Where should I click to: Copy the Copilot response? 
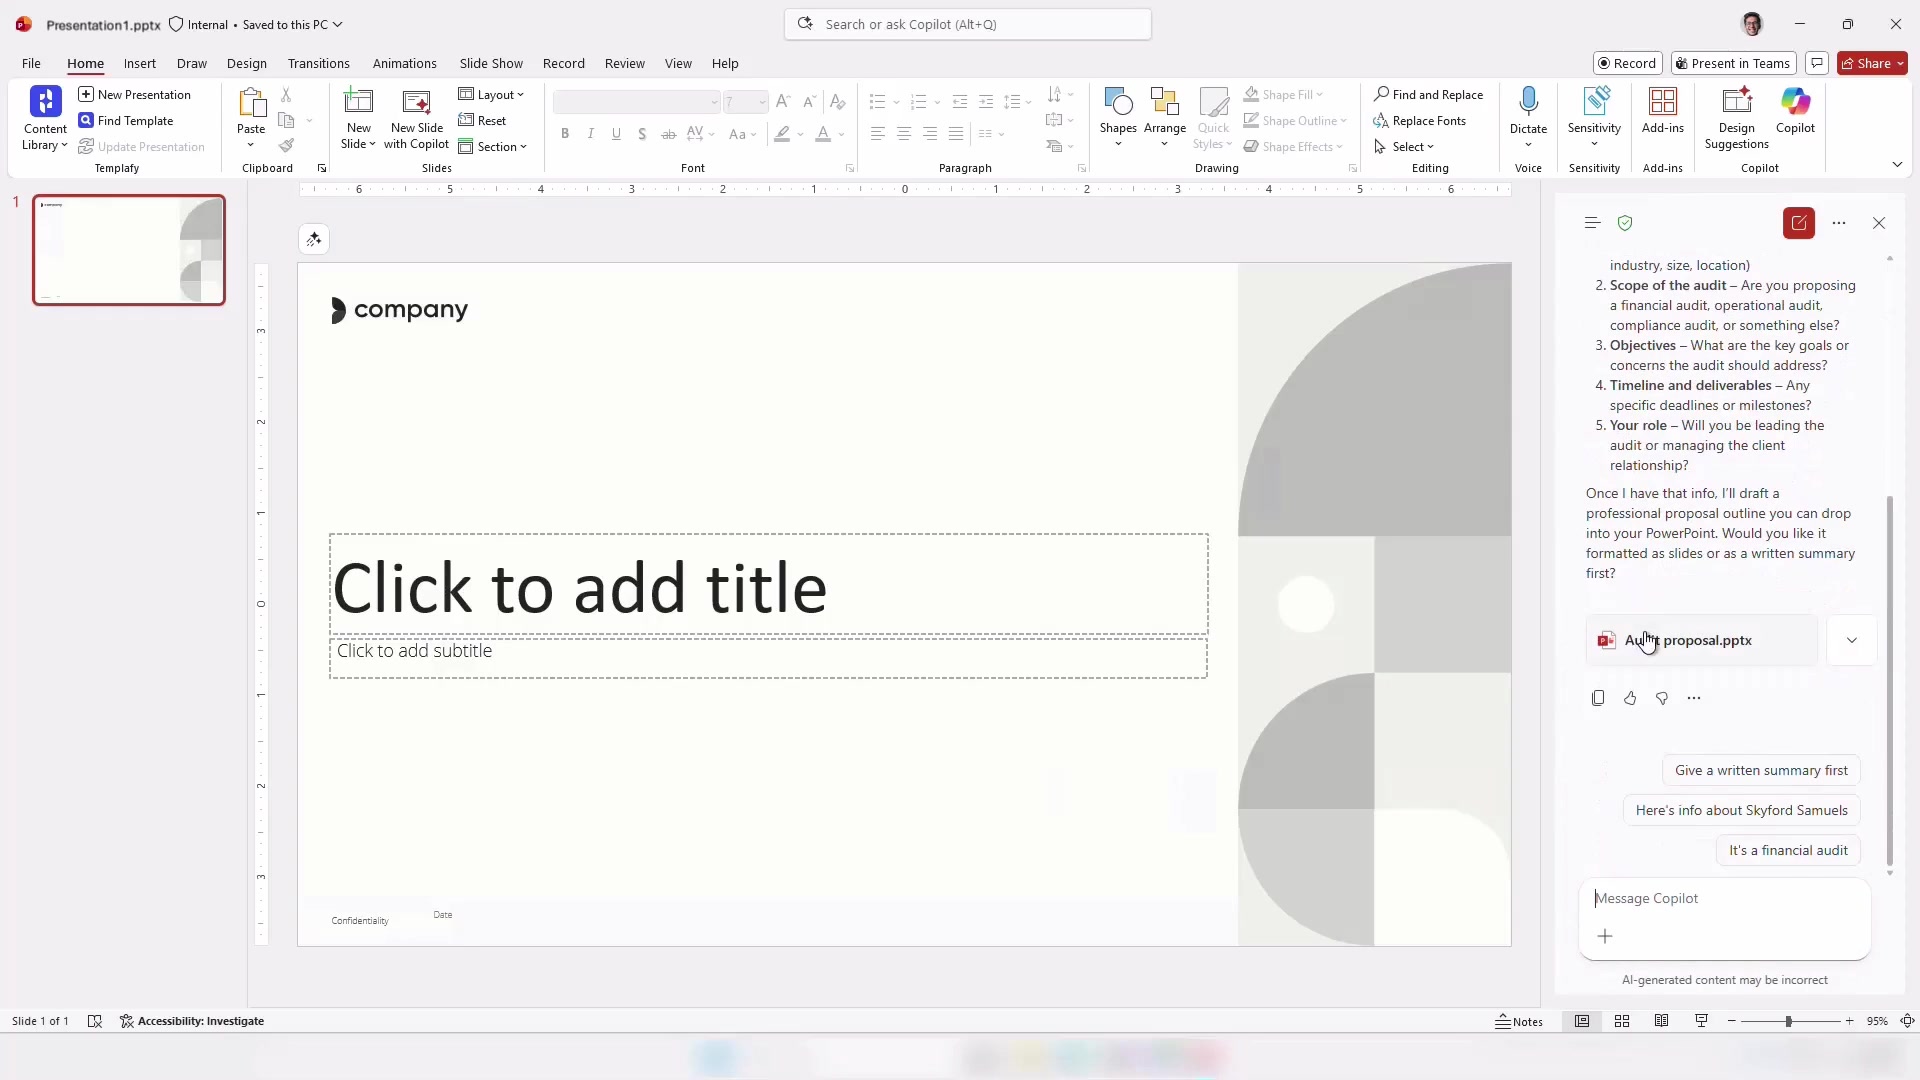(x=1598, y=698)
